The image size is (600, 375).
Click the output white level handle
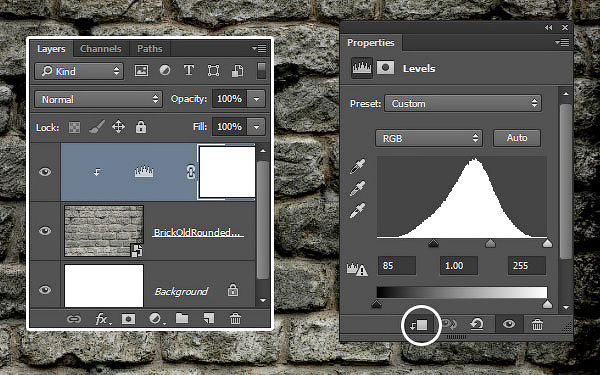coord(547,304)
